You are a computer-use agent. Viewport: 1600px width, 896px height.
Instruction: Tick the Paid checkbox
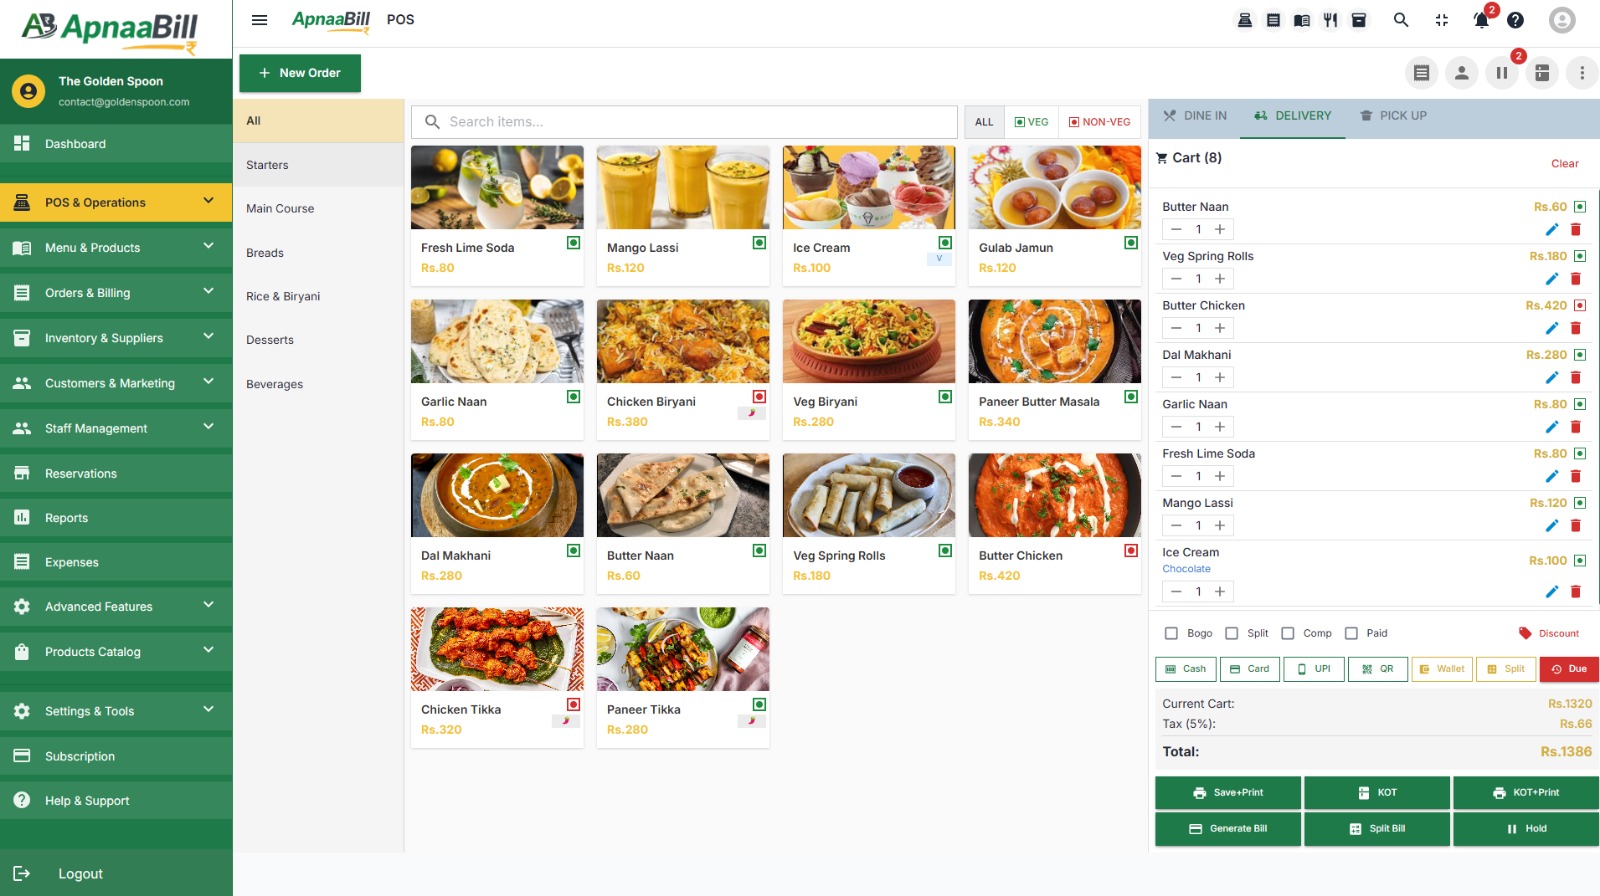(1351, 633)
